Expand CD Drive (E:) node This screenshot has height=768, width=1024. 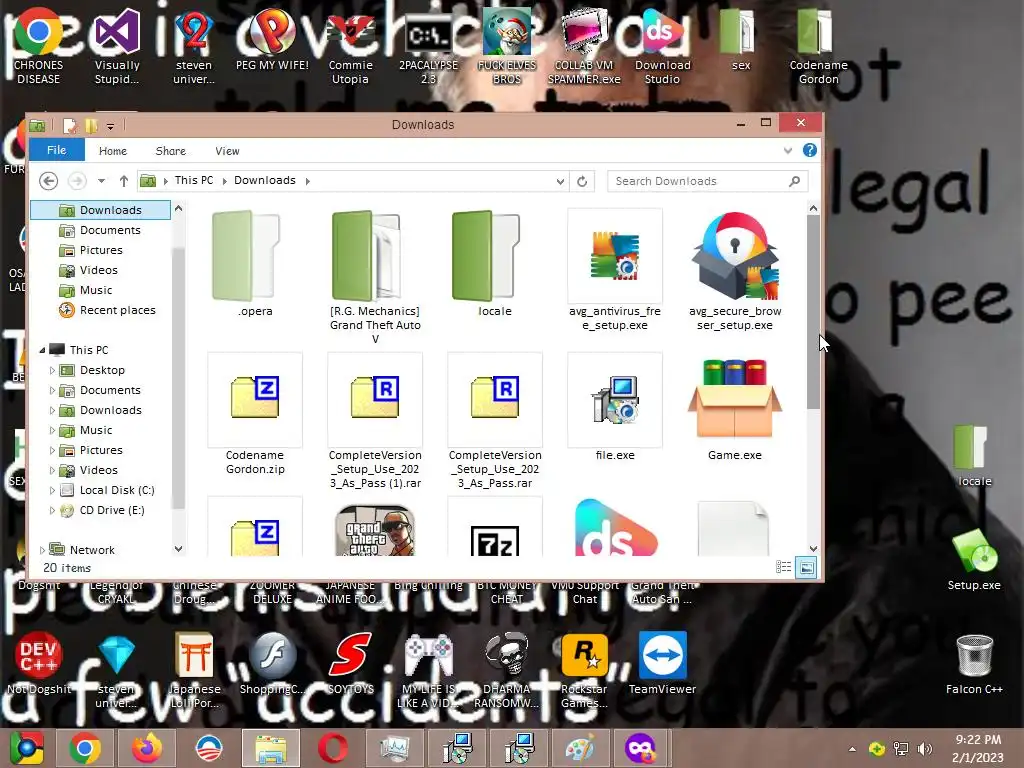pos(52,511)
